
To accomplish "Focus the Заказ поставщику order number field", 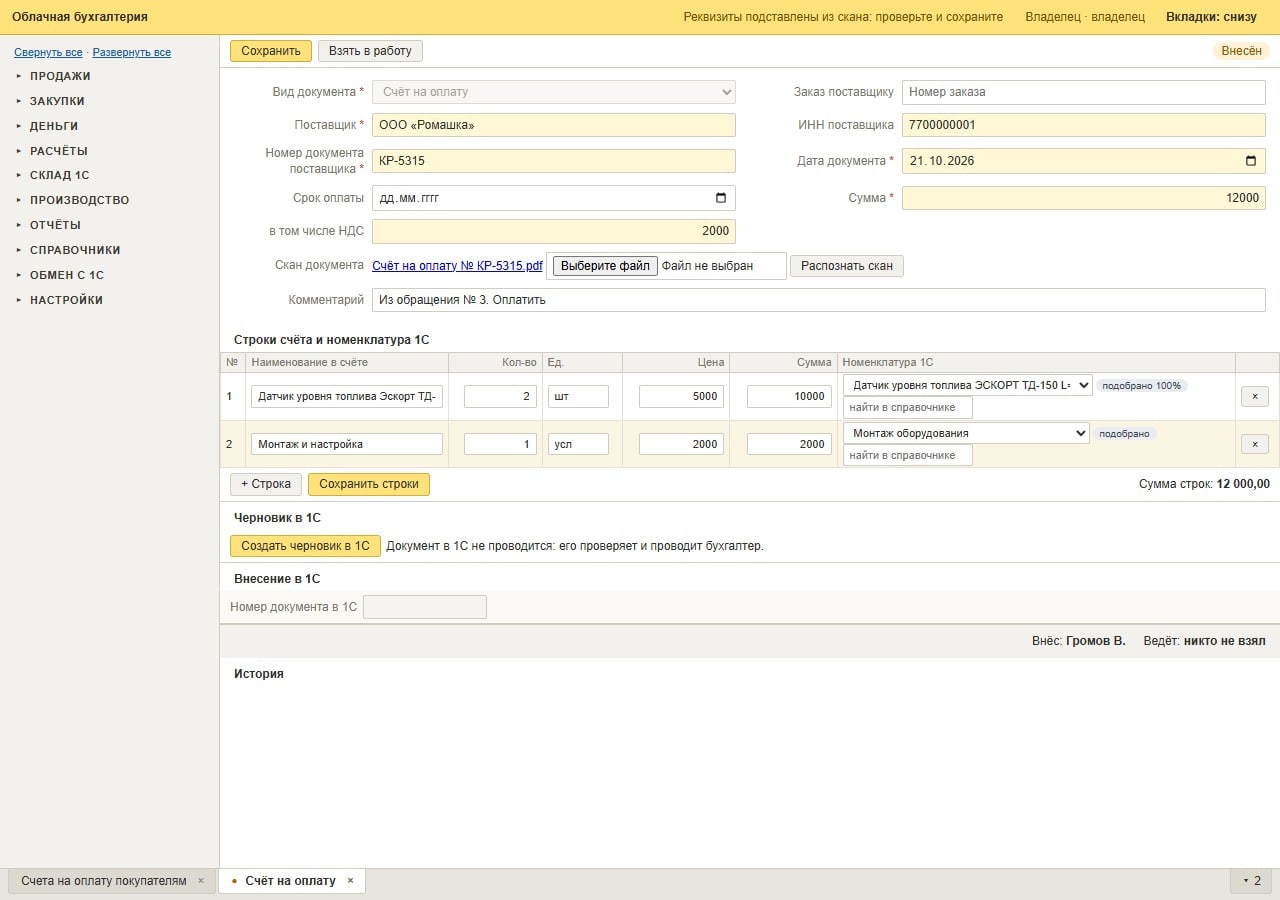I will click(x=1084, y=92).
